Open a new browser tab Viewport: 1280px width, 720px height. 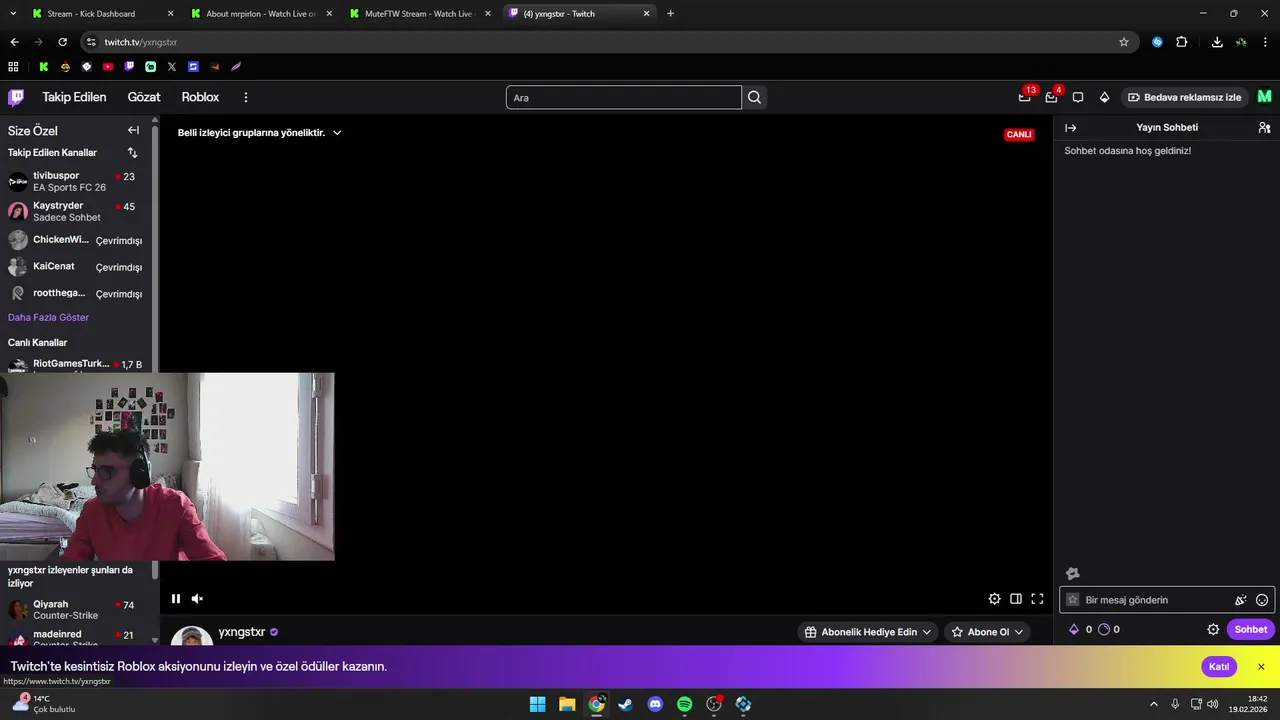pos(670,14)
